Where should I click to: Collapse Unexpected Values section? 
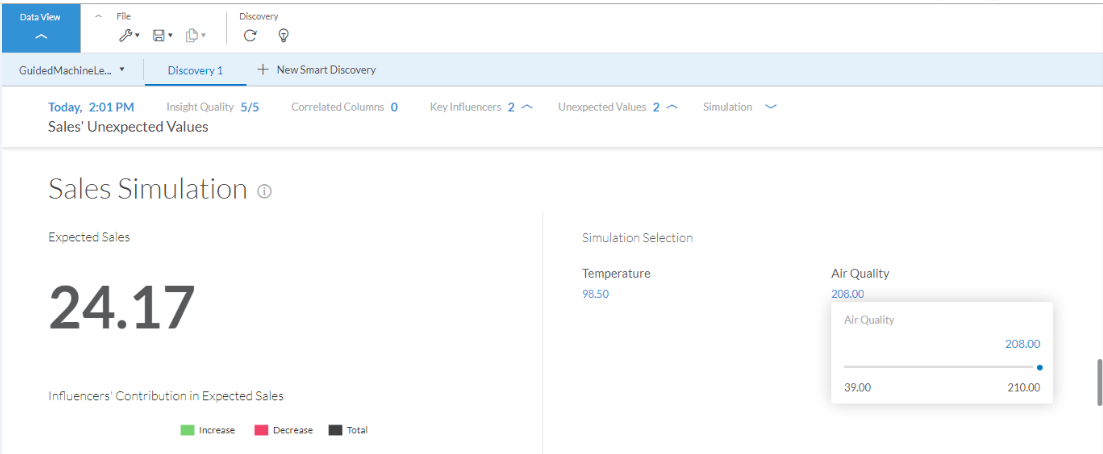tap(672, 107)
